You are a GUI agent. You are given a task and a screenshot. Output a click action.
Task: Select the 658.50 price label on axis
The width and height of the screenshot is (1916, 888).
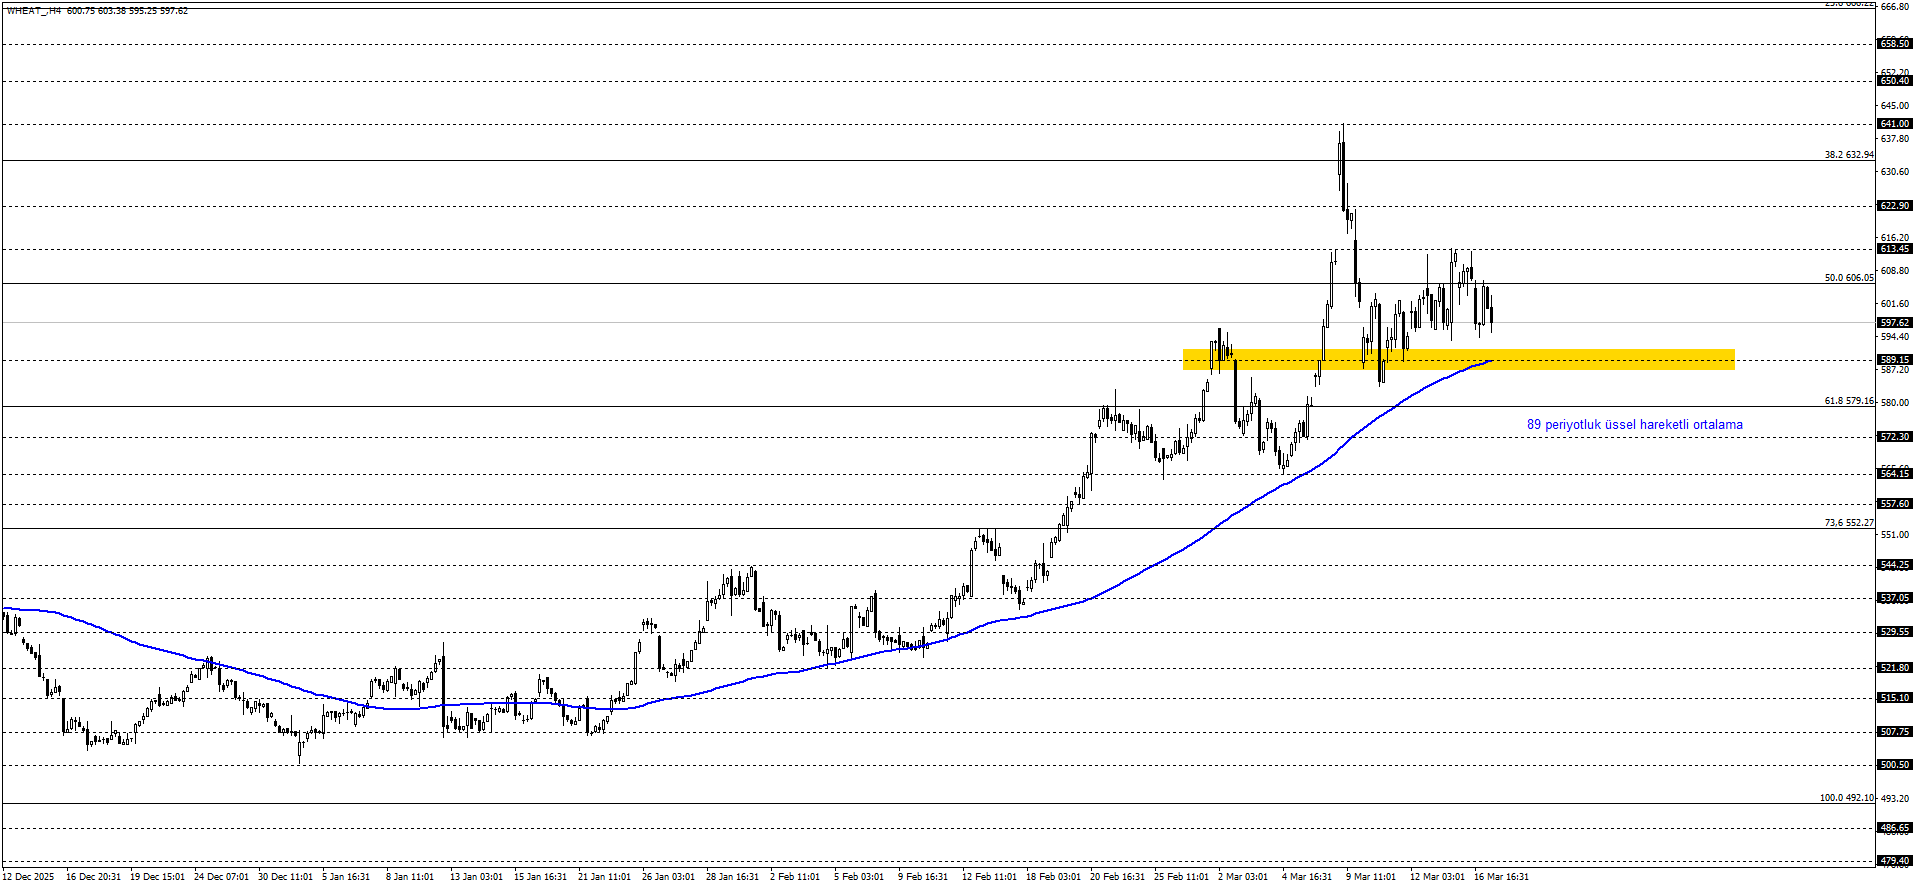1894,44
